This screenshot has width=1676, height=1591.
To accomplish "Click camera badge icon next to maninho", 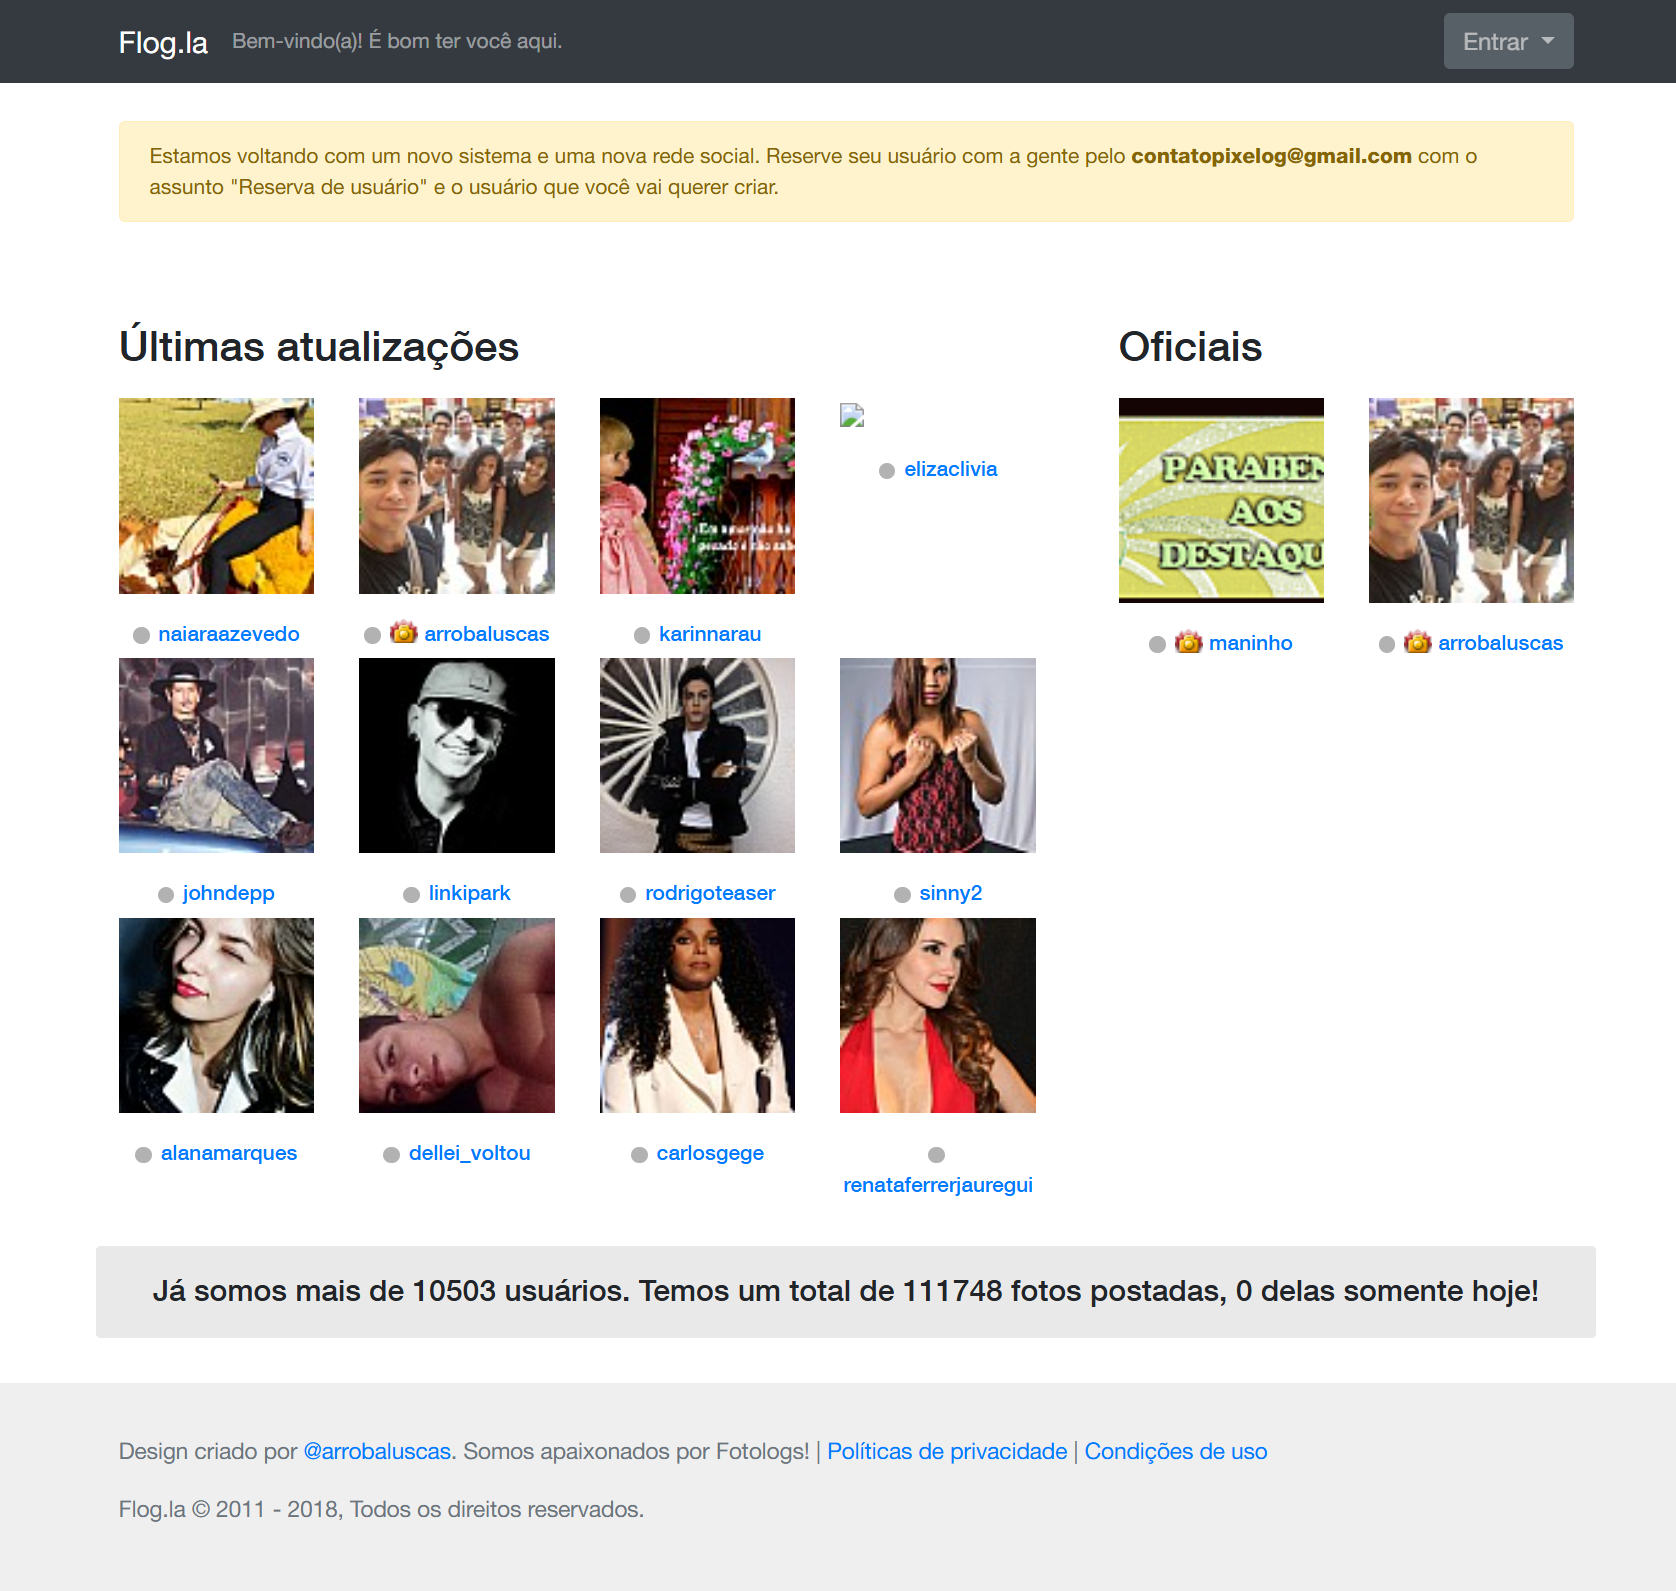I will point(1188,642).
